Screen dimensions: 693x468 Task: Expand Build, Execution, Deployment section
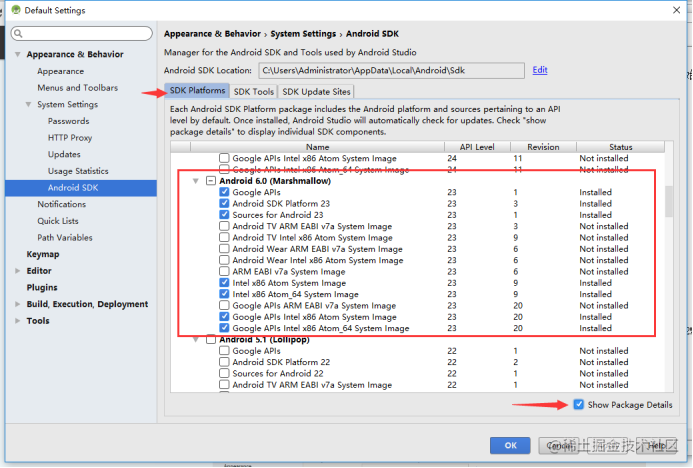tap(18, 304)
